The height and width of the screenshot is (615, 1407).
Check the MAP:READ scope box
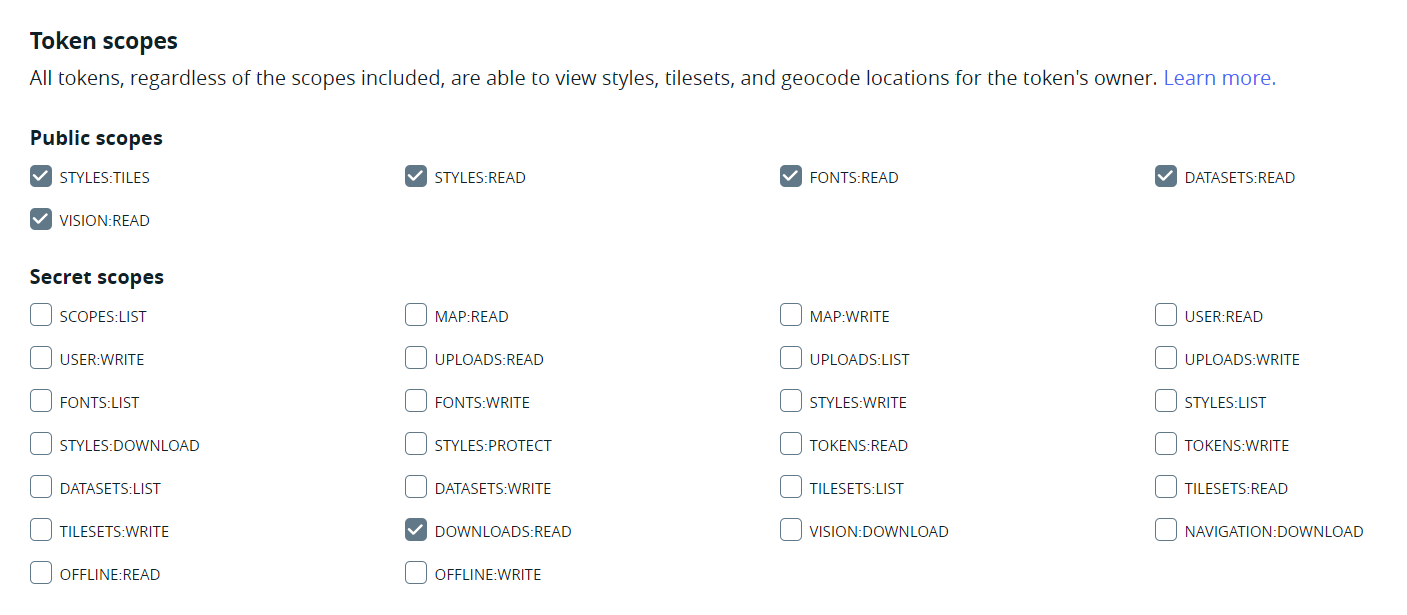tap(416, 316)
